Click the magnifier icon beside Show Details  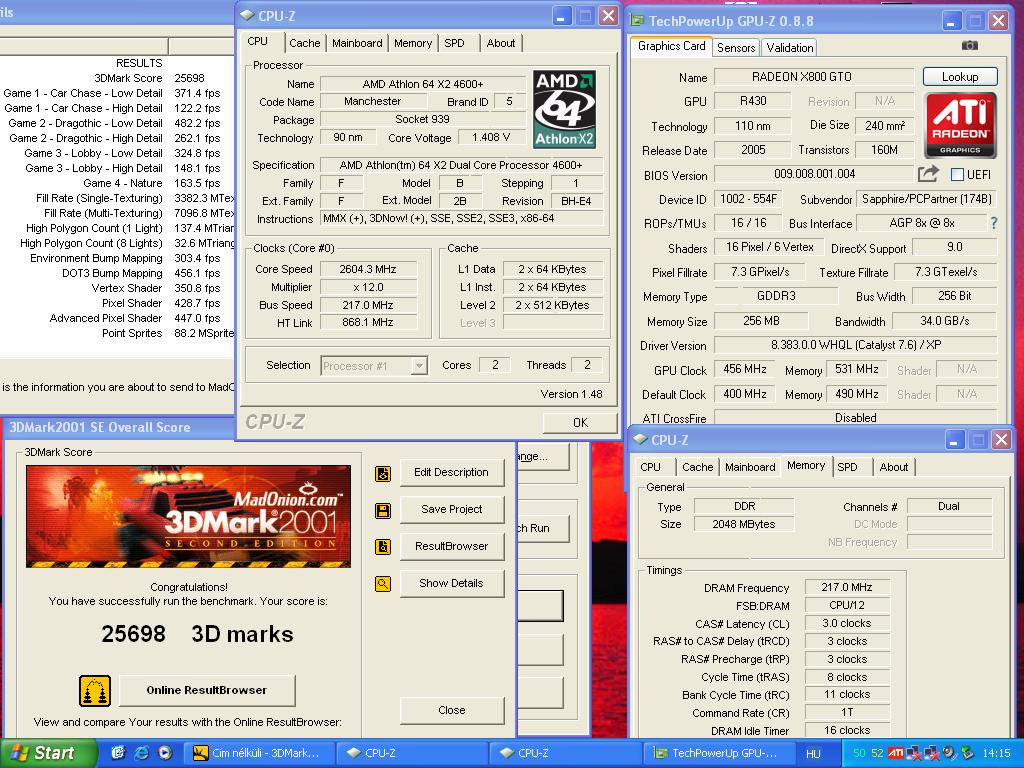(383, 583)
